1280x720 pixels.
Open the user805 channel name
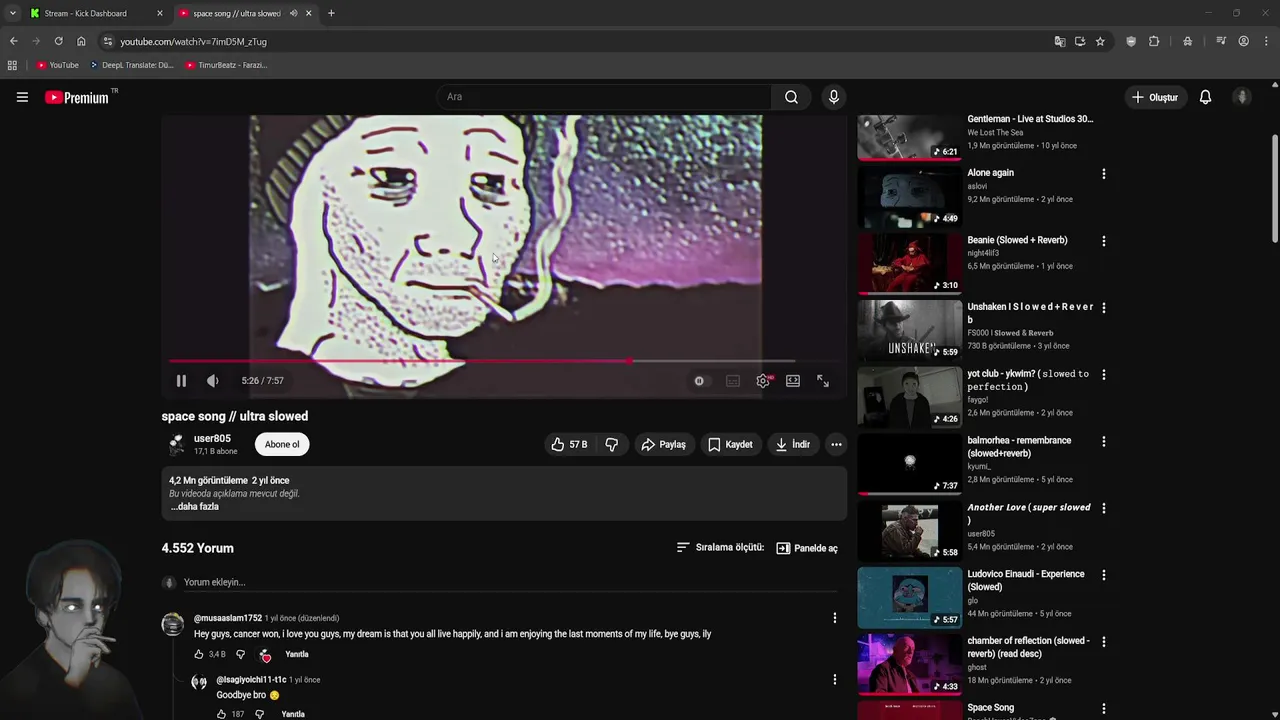pyautogui.click(x=212, y=438)
